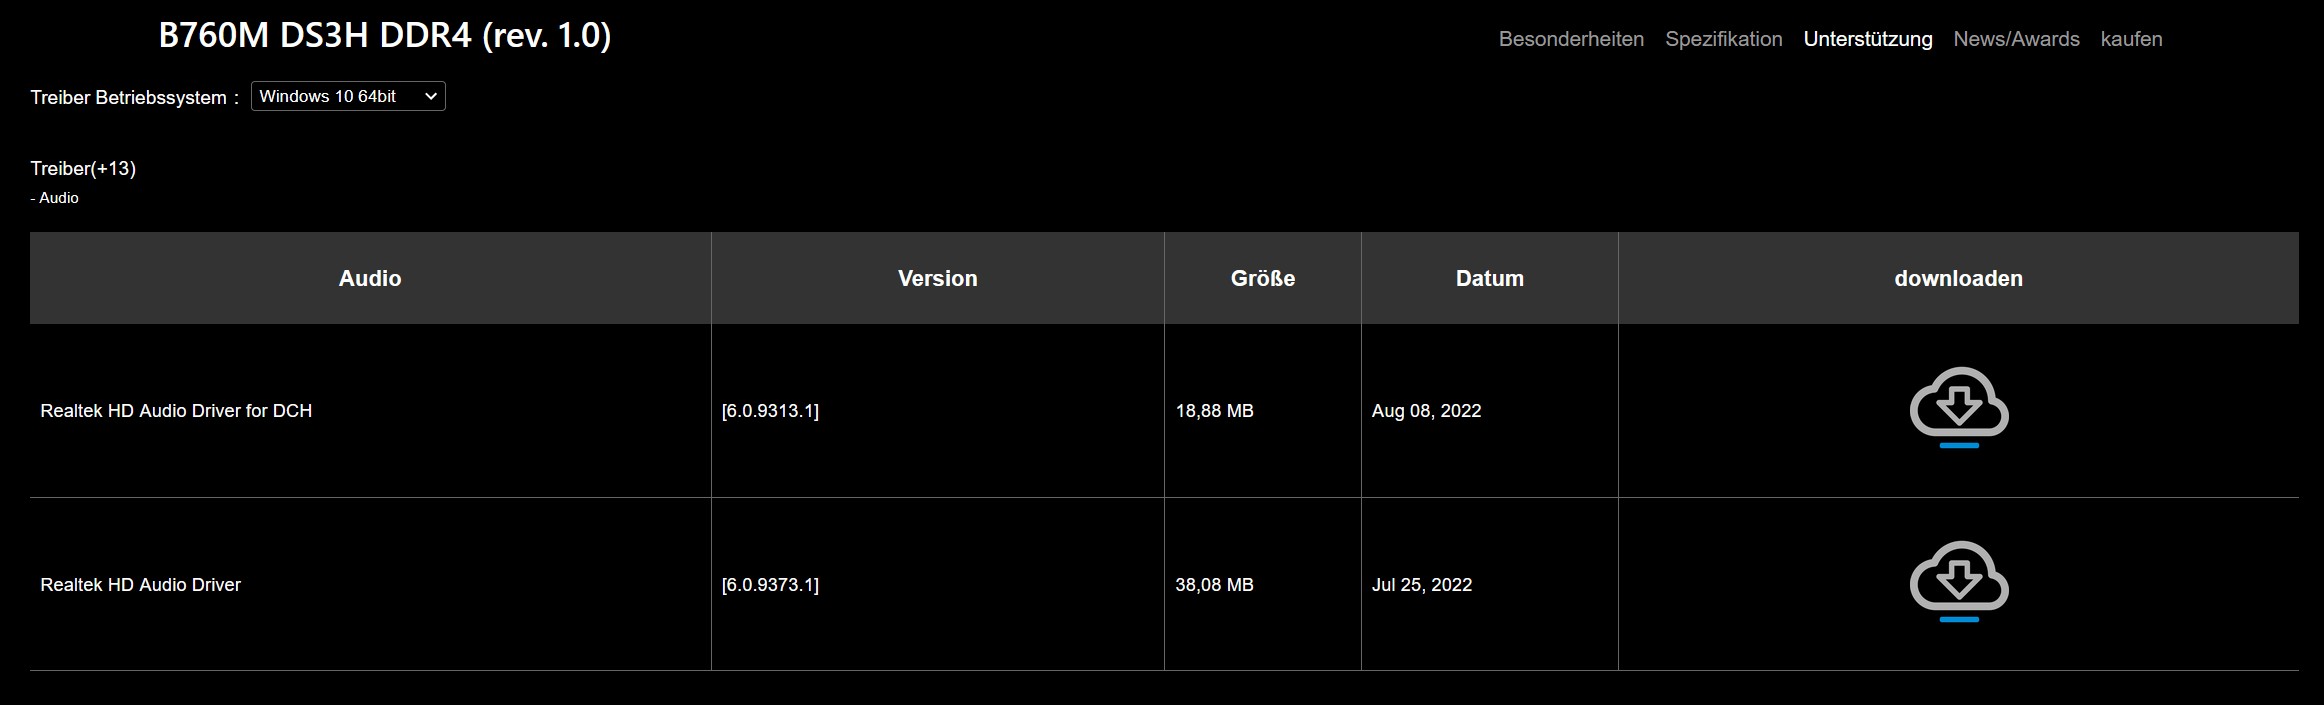2324x705 pixels.
Task: Select the "Realtek HD Audio Driver for DCH" row name
Action: pyautogui.click(x=176, y=411)
